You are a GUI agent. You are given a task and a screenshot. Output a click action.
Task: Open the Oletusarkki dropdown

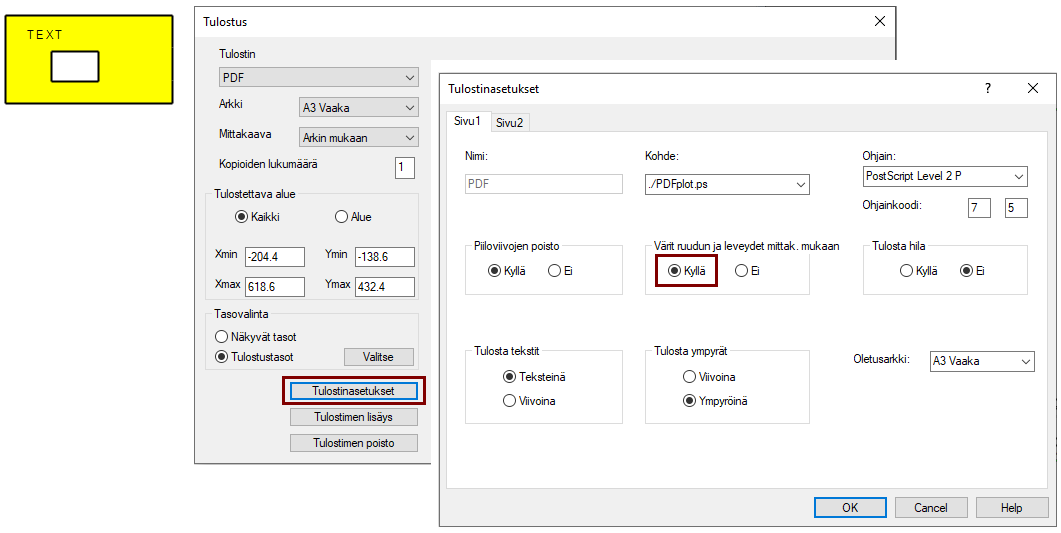[x=980, y=361]
